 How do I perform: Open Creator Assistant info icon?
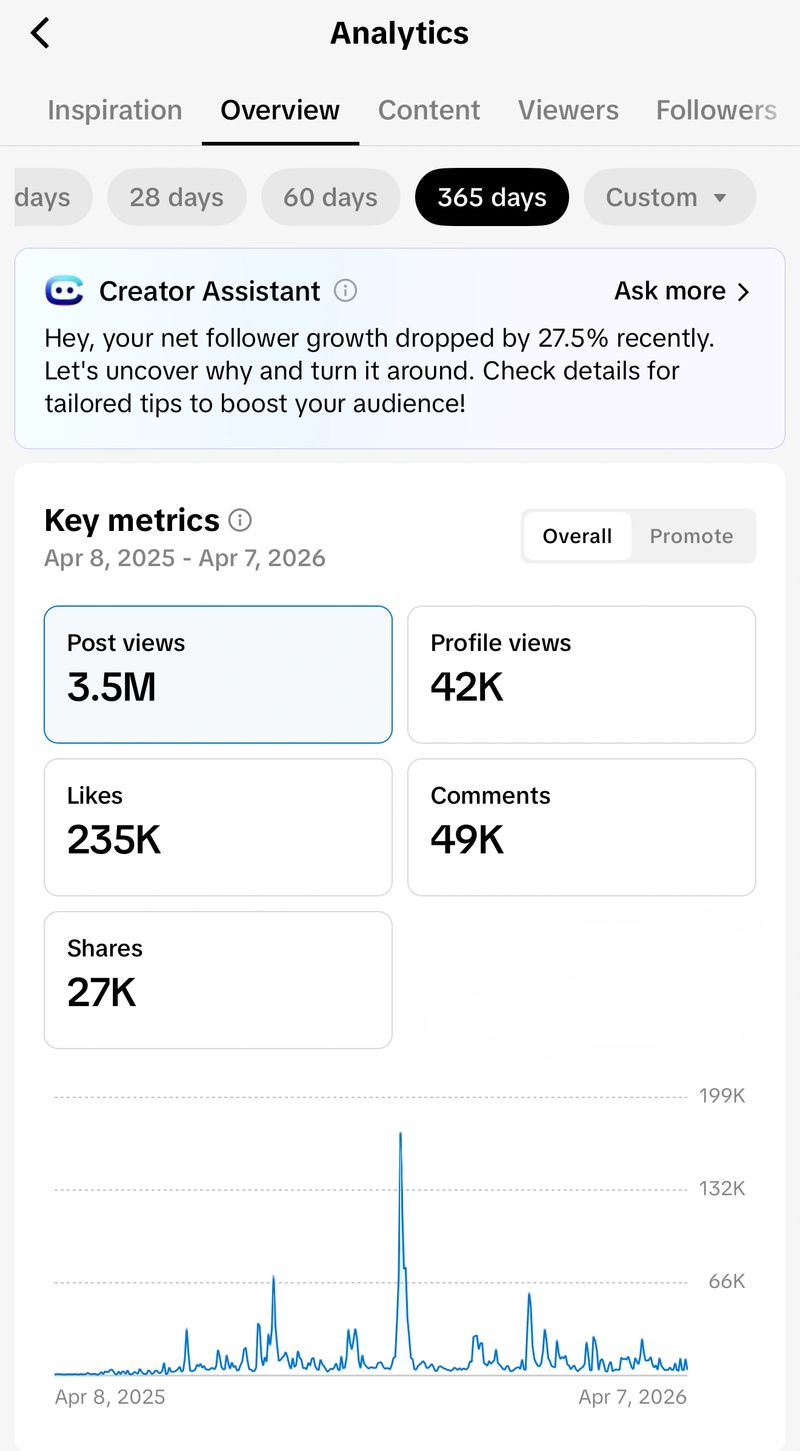pyautogui.click(x=345, y=291)
